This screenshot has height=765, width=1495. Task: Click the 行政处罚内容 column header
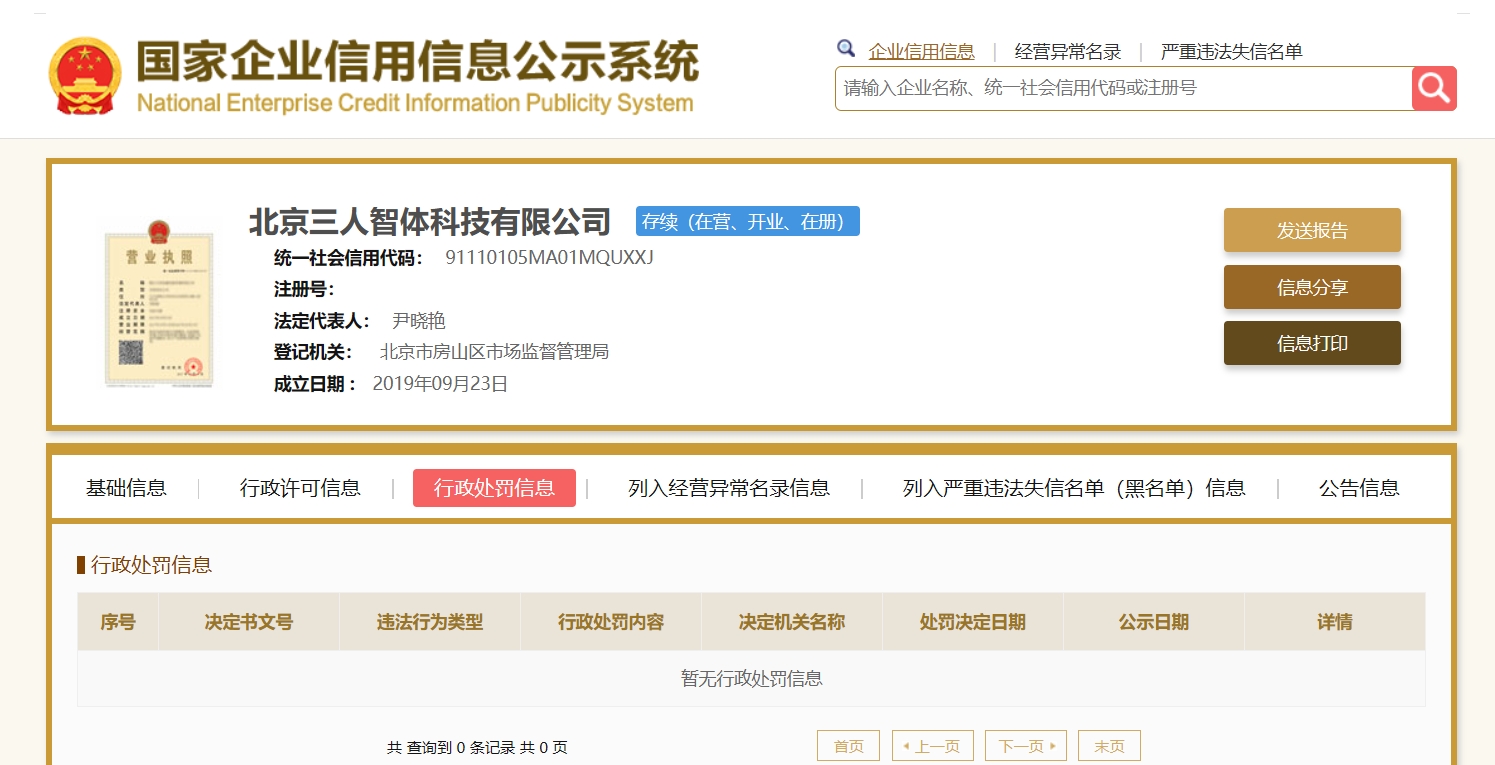click(x=611, y=622)
